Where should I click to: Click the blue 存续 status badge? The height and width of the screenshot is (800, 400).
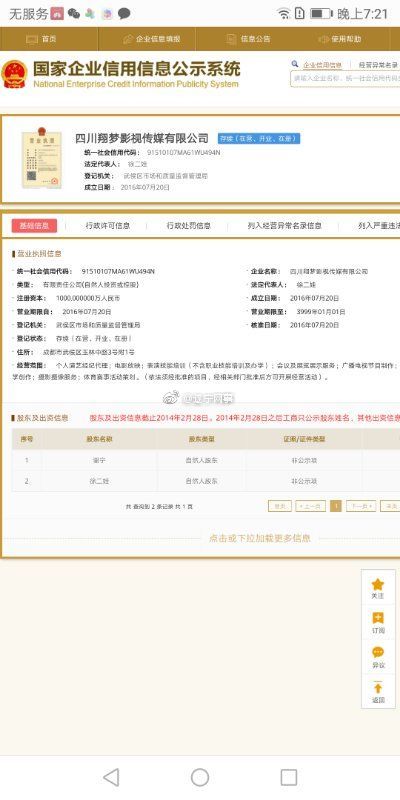259,138
